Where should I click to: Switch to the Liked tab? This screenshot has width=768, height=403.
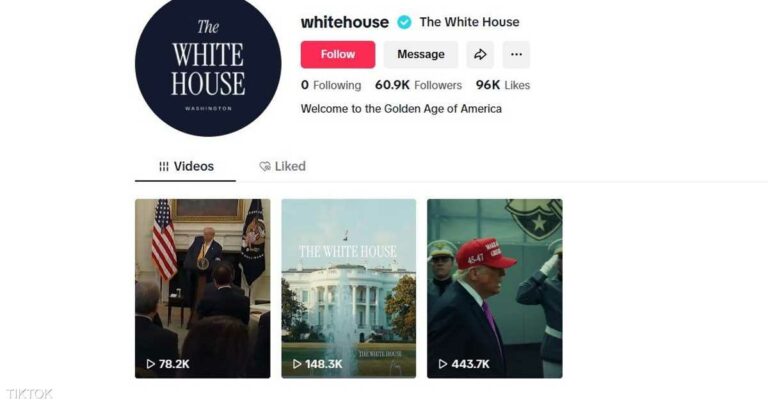(283, 166)
